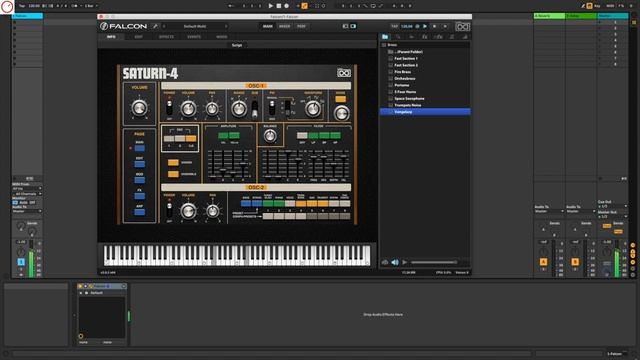Switch to Falcon MIXER view
The width and height of the screenshot is (640, 360).
pos(284,26)
